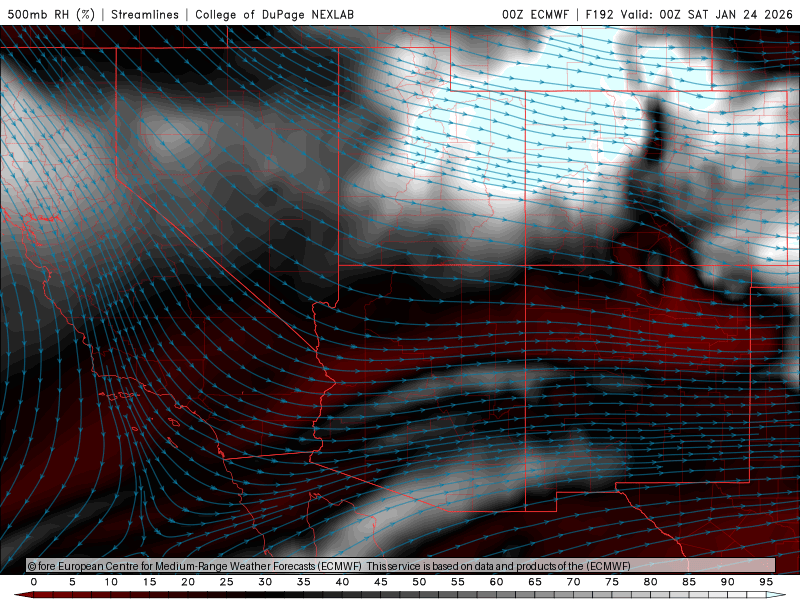Click "College of DuPage NEXLAB" header text

coord(274,14)
